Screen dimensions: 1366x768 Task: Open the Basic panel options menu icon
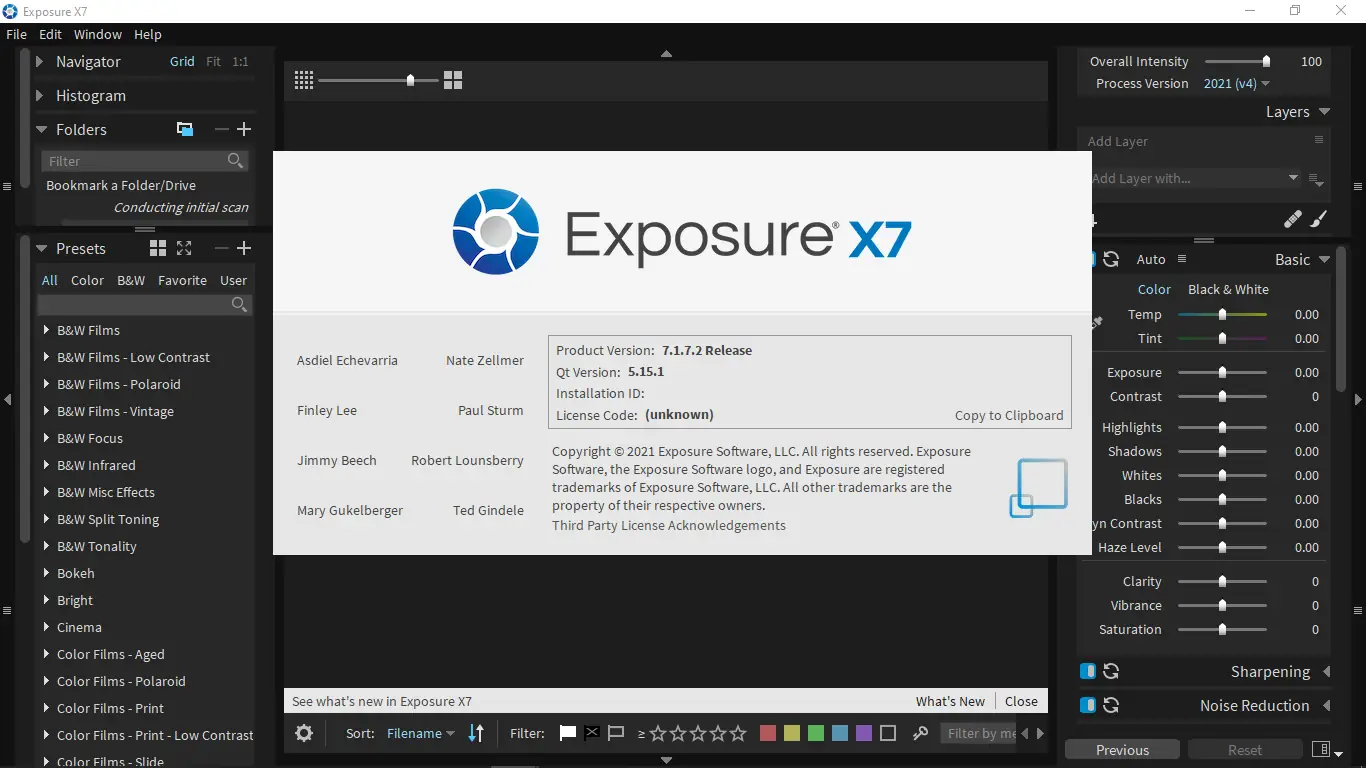coord(1182,259)
